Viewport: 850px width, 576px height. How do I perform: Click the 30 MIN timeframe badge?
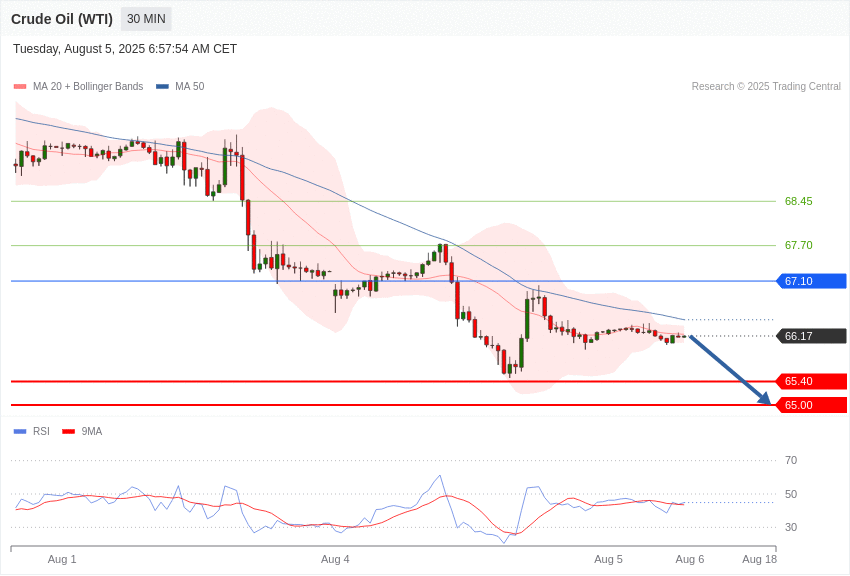pos(146,19)
